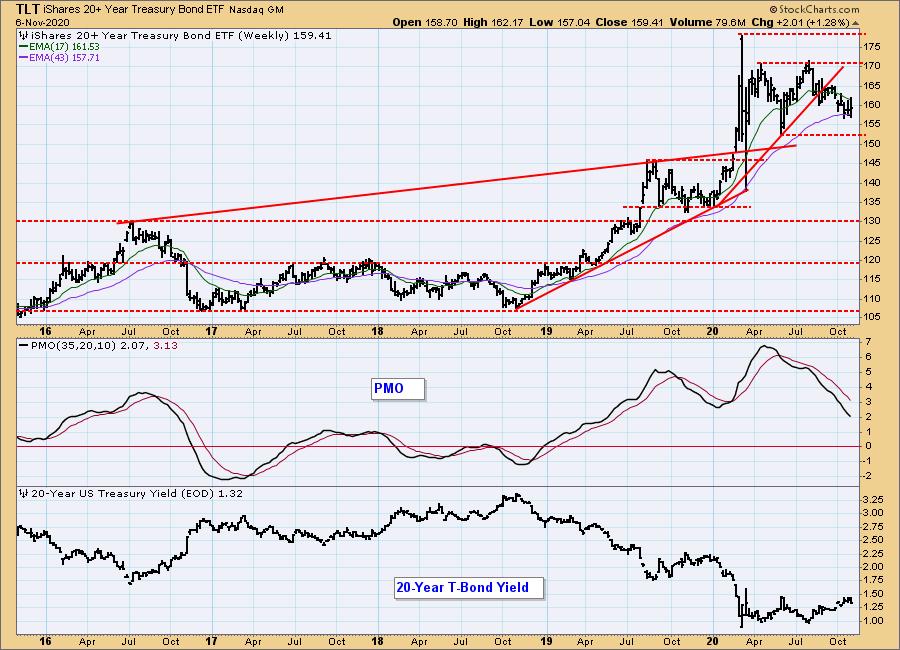Viewport: 900px width, 650px height.
Task: Click the 125 price axis label
Action: tap(872, 241)
